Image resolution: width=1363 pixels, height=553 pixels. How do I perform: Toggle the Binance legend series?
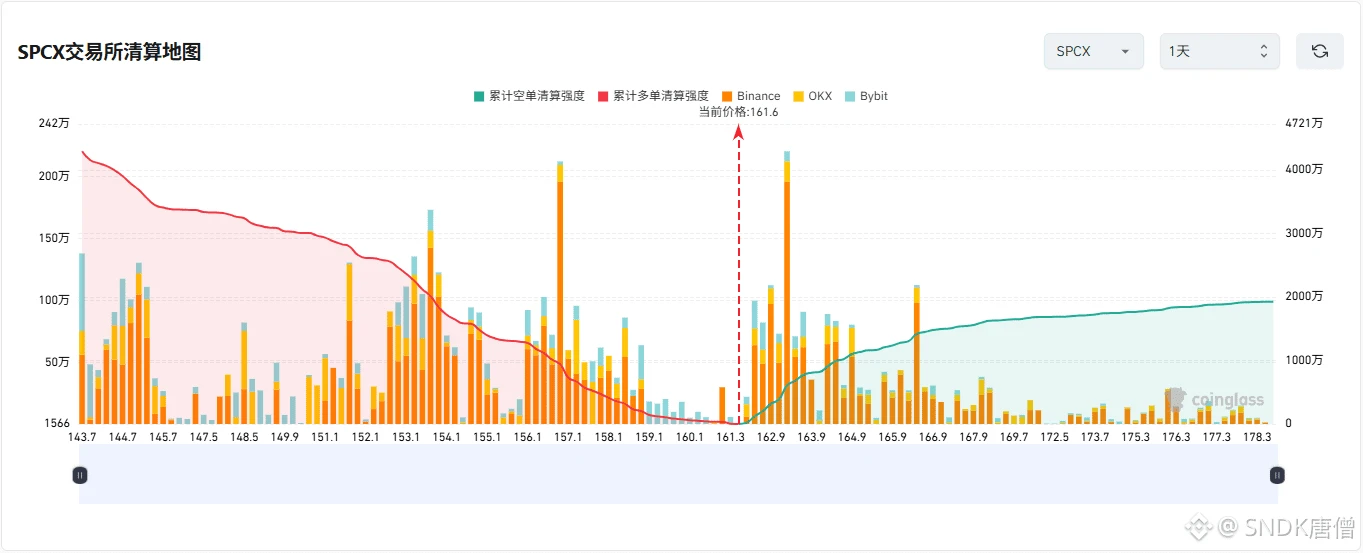pyautogui.click(x=751, y=96)
